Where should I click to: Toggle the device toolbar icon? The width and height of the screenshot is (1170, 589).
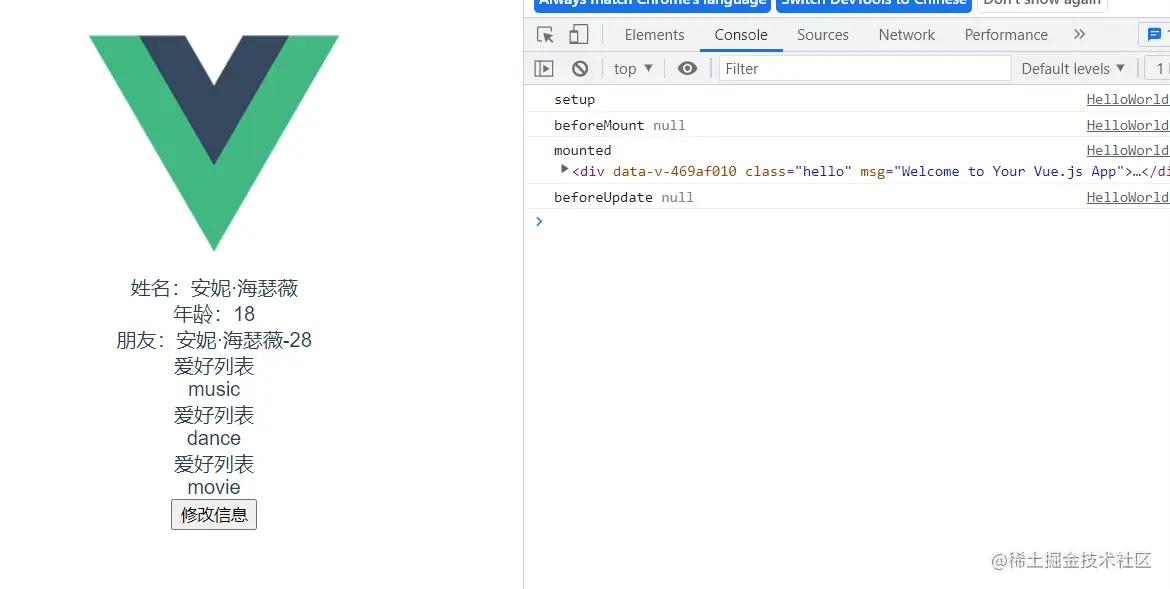(578, 34)
